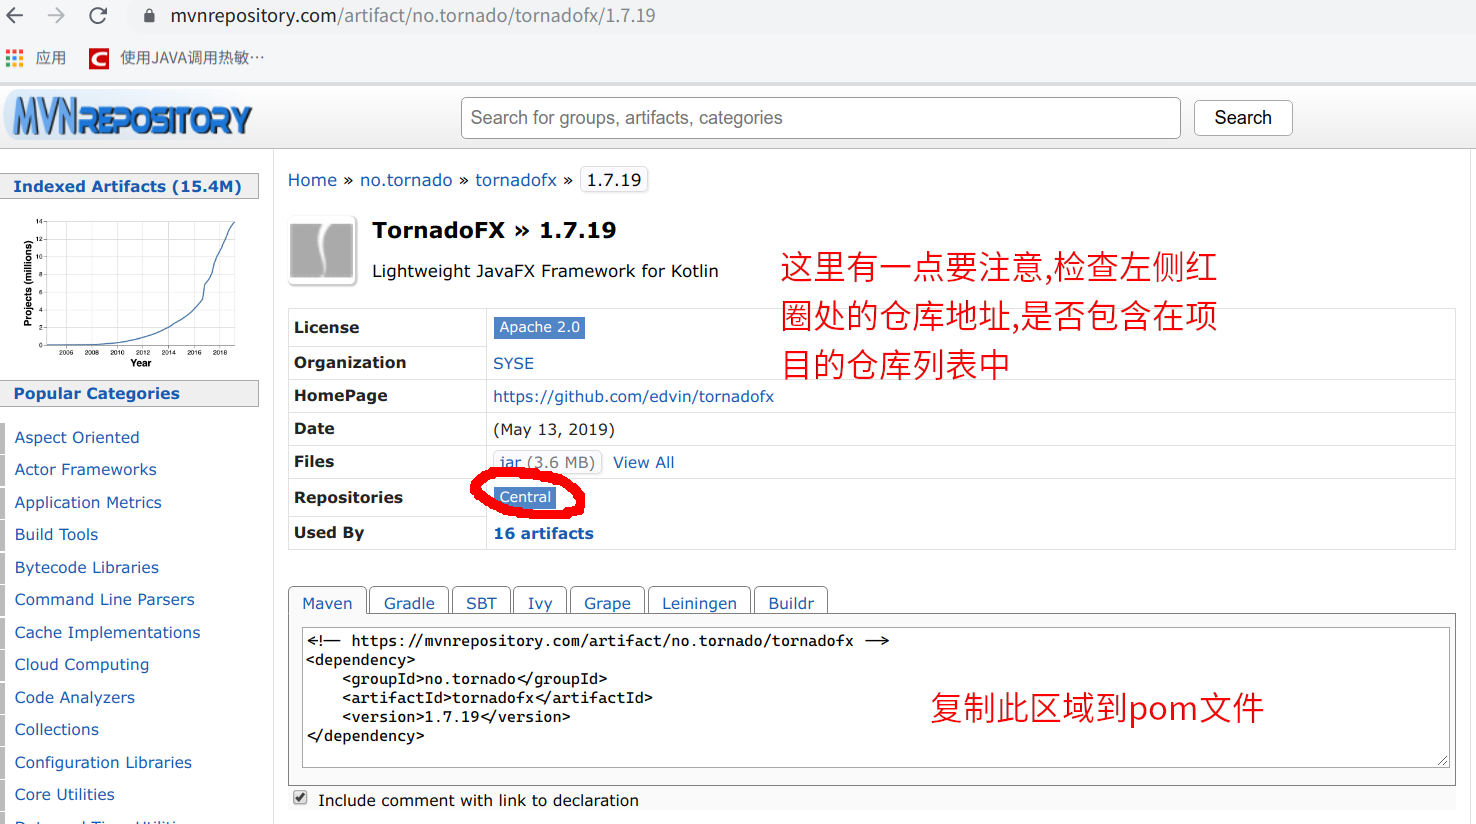Open the tornadofx breadcrumb link

point(516,180)
